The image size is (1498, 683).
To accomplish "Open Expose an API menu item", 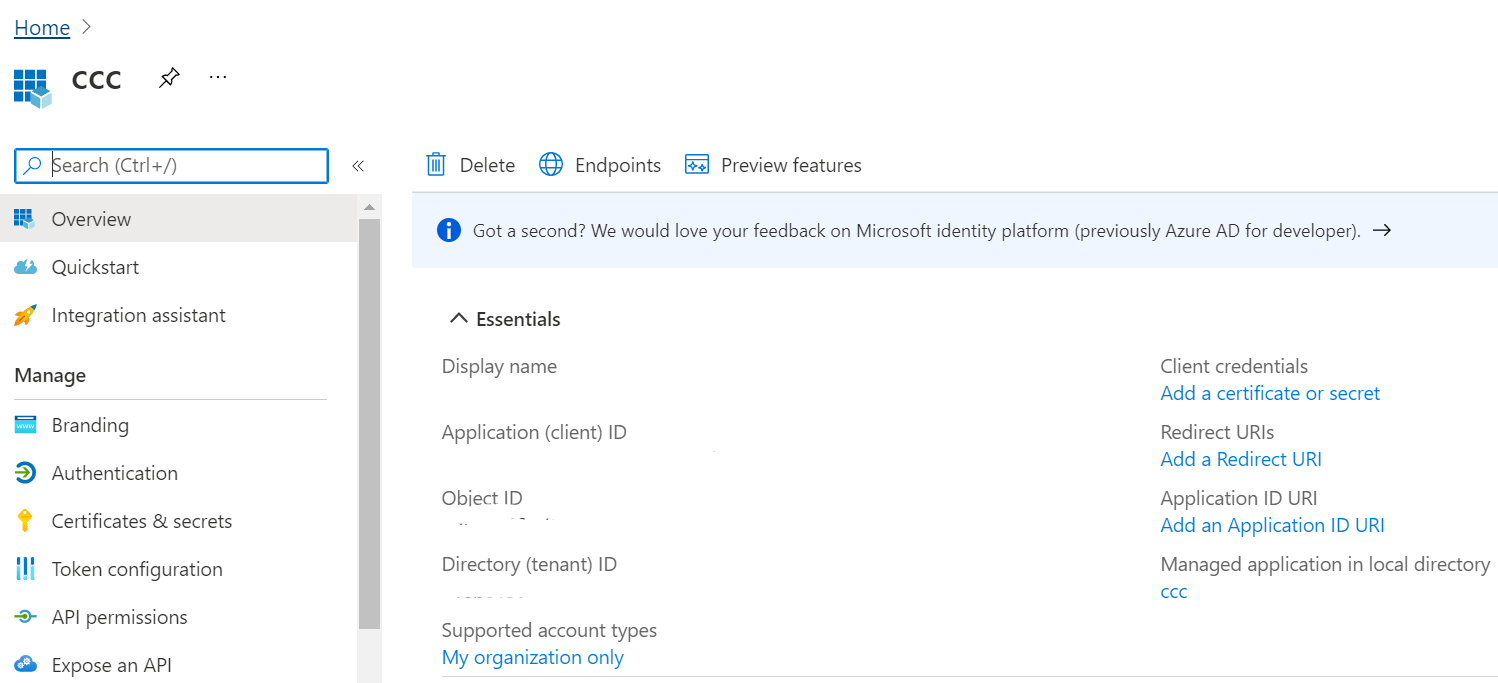I will point(178,663).
